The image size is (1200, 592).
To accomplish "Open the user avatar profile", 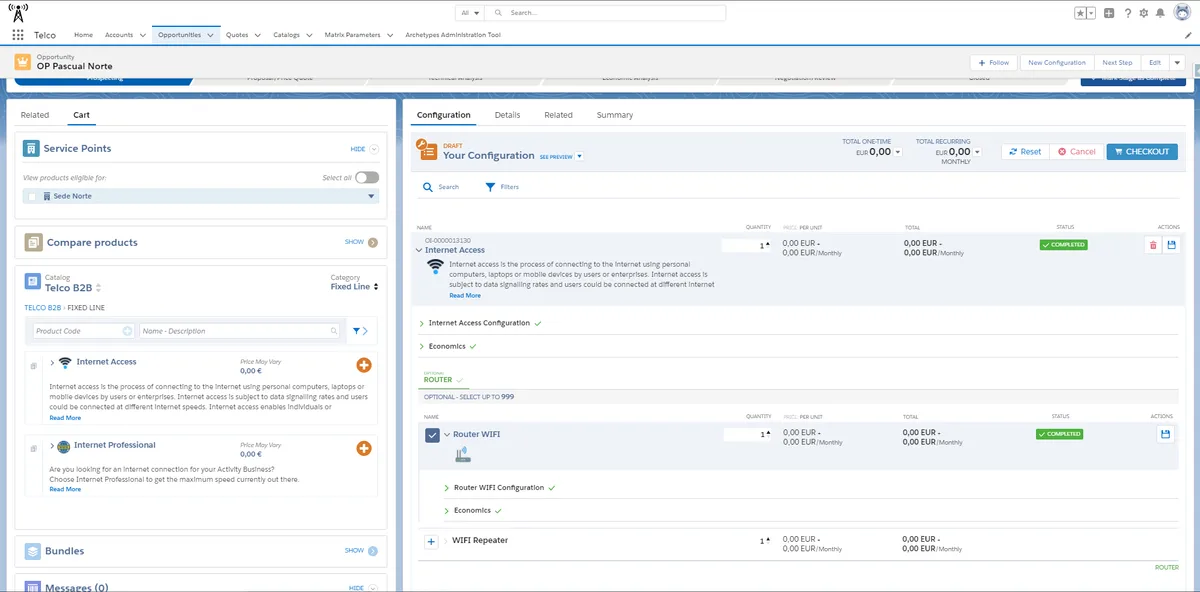I will click(1180, 13).
